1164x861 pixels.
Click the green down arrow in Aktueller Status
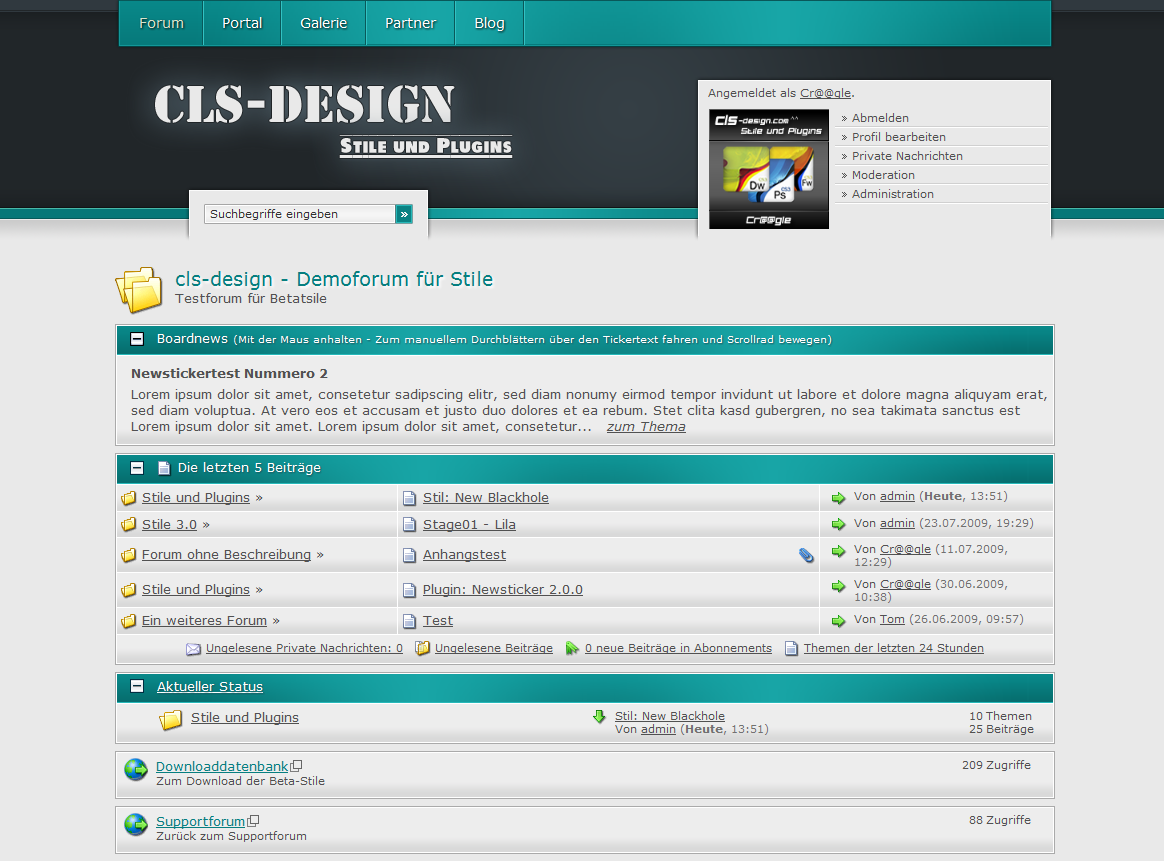pos(599,716)
